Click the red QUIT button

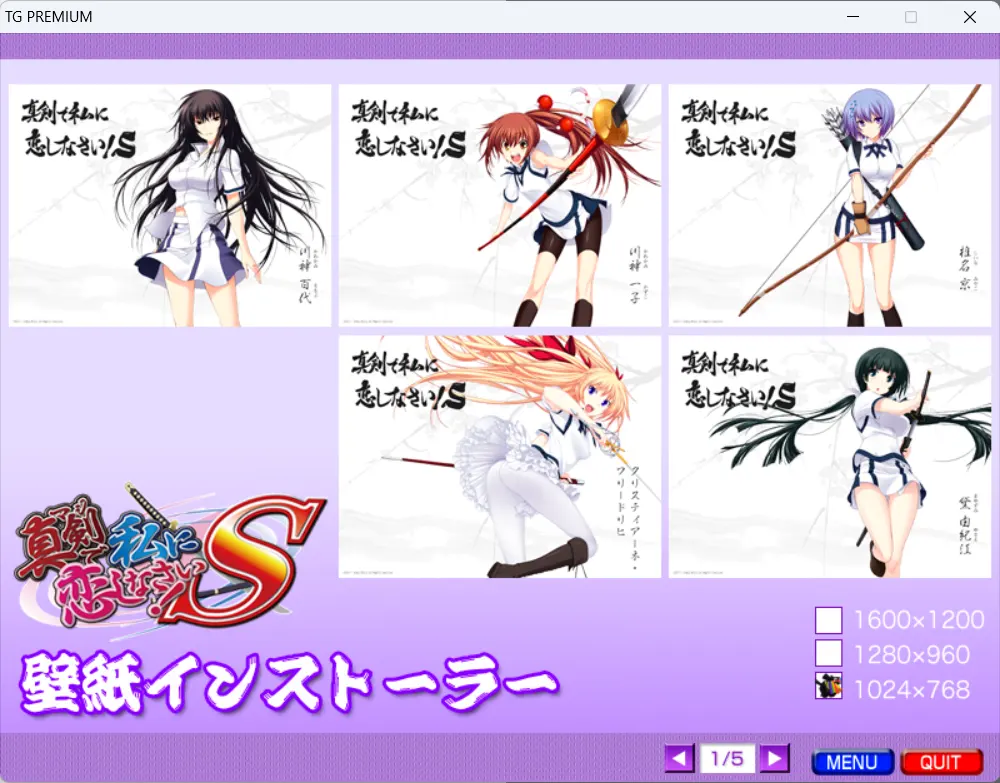[x=941, y=762]
